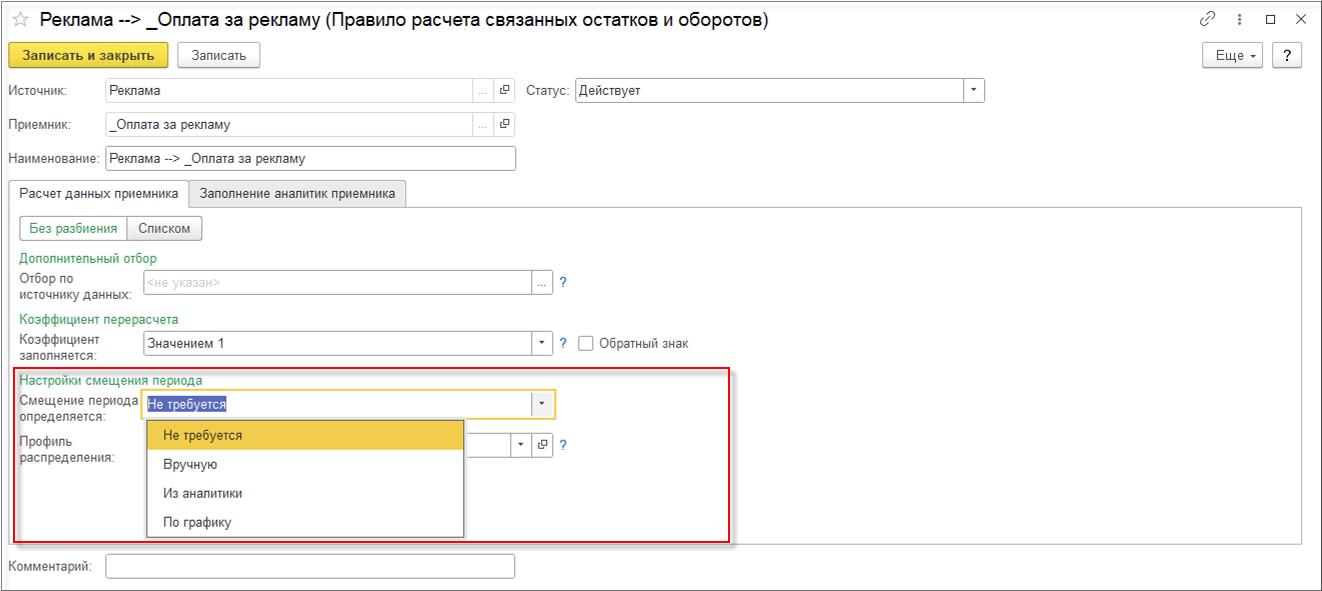This screenshot has width=1322, height=591.
Task: Add this form to favorites star
Action: tap(20, 20)
